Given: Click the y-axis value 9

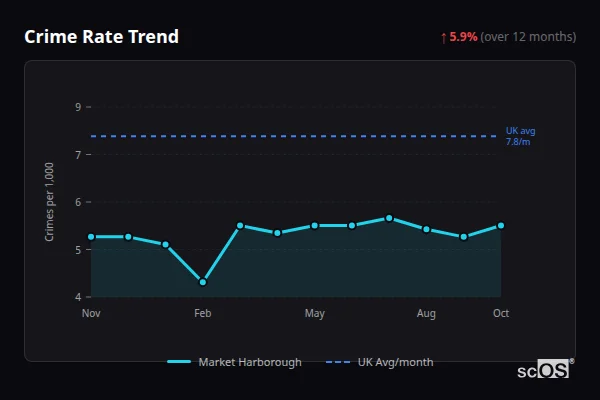Looking at the screenshot, I should point(78,107).
